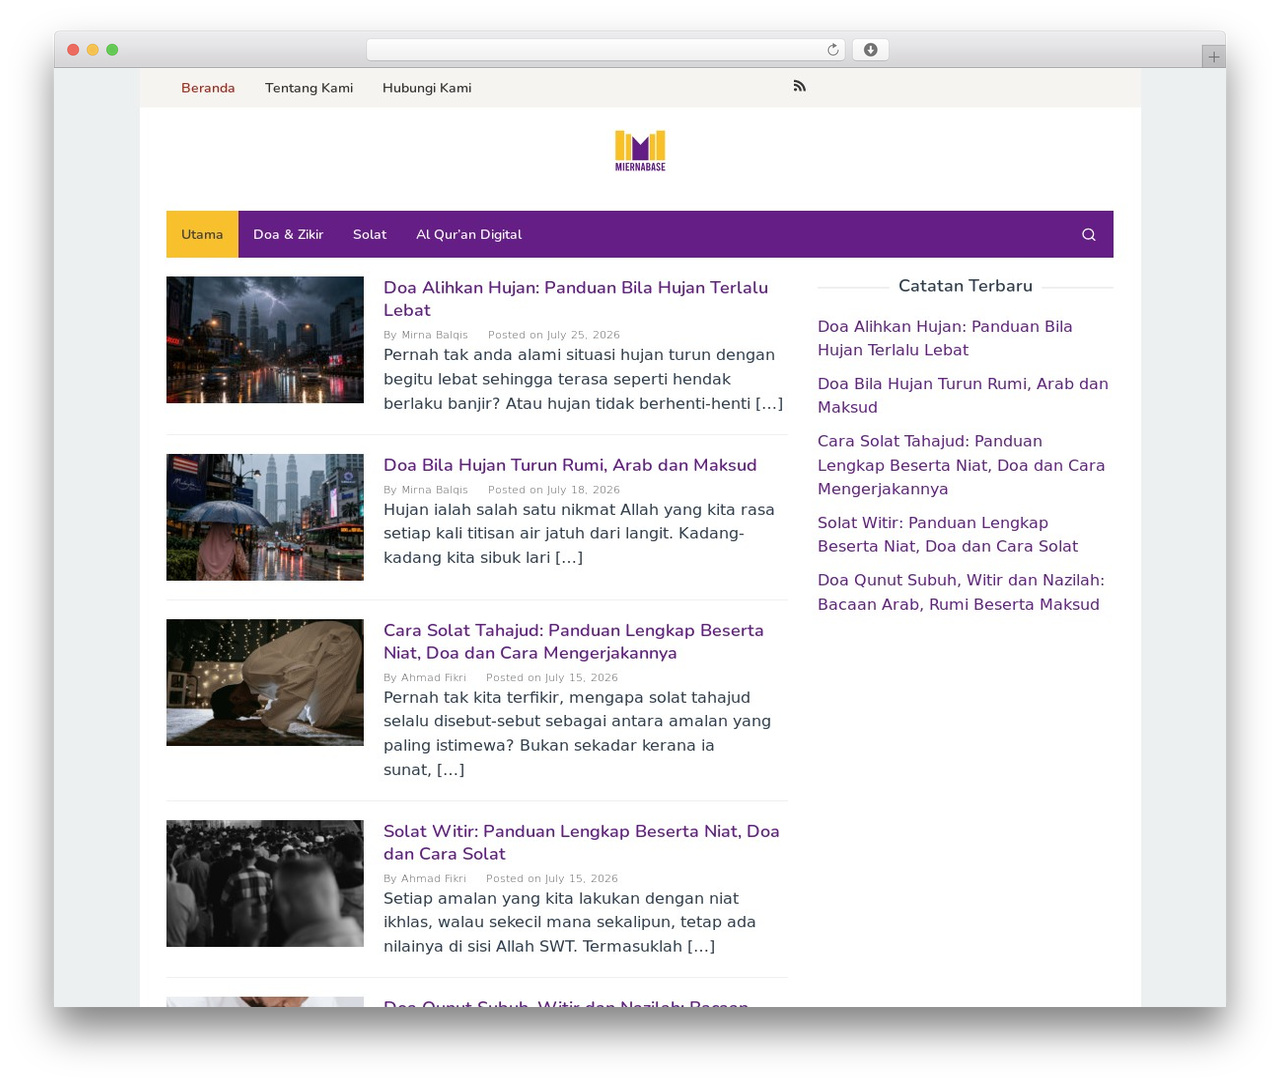Reload the page using refresh icon
This screenshot has width=1280, height=1084.
pyautogui.click(x=832, y=50)
